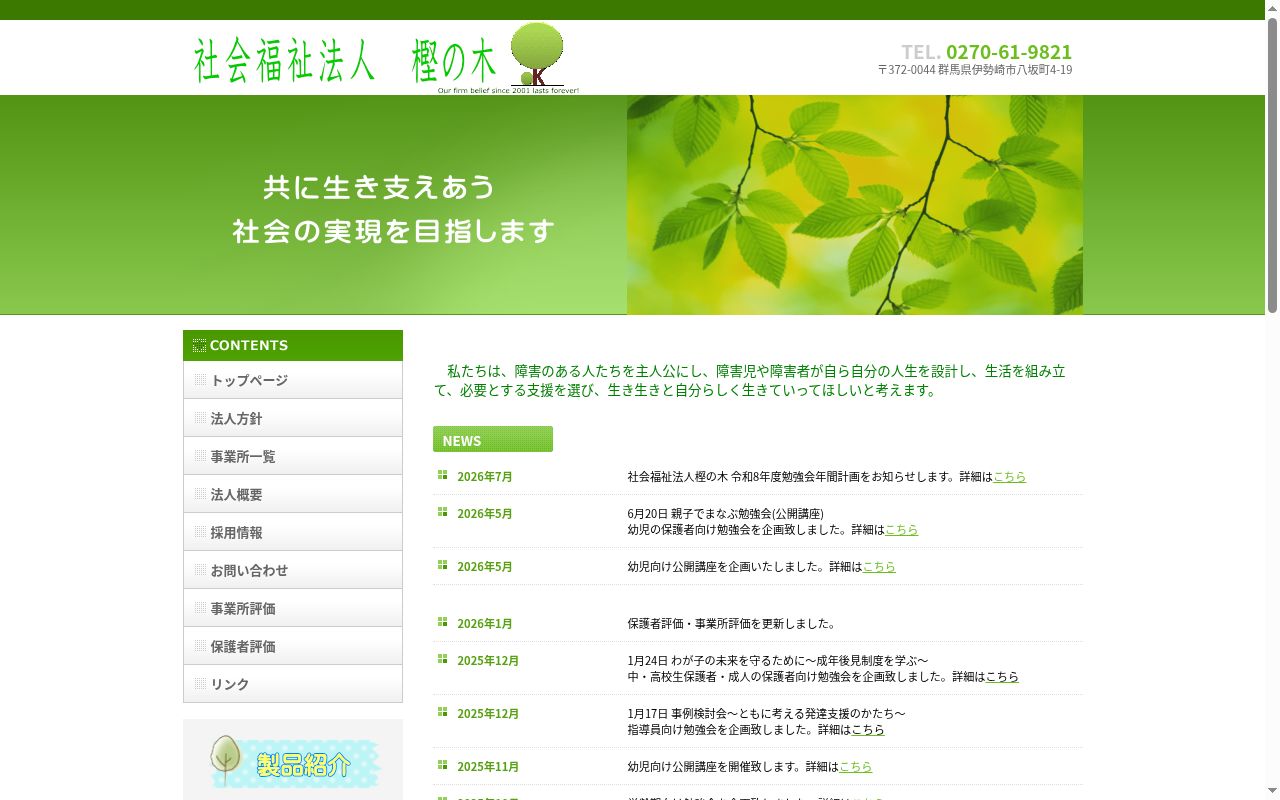Open 採用情報 page
The height and width of the screenshot is (800, 1280).
coord(293,532)
